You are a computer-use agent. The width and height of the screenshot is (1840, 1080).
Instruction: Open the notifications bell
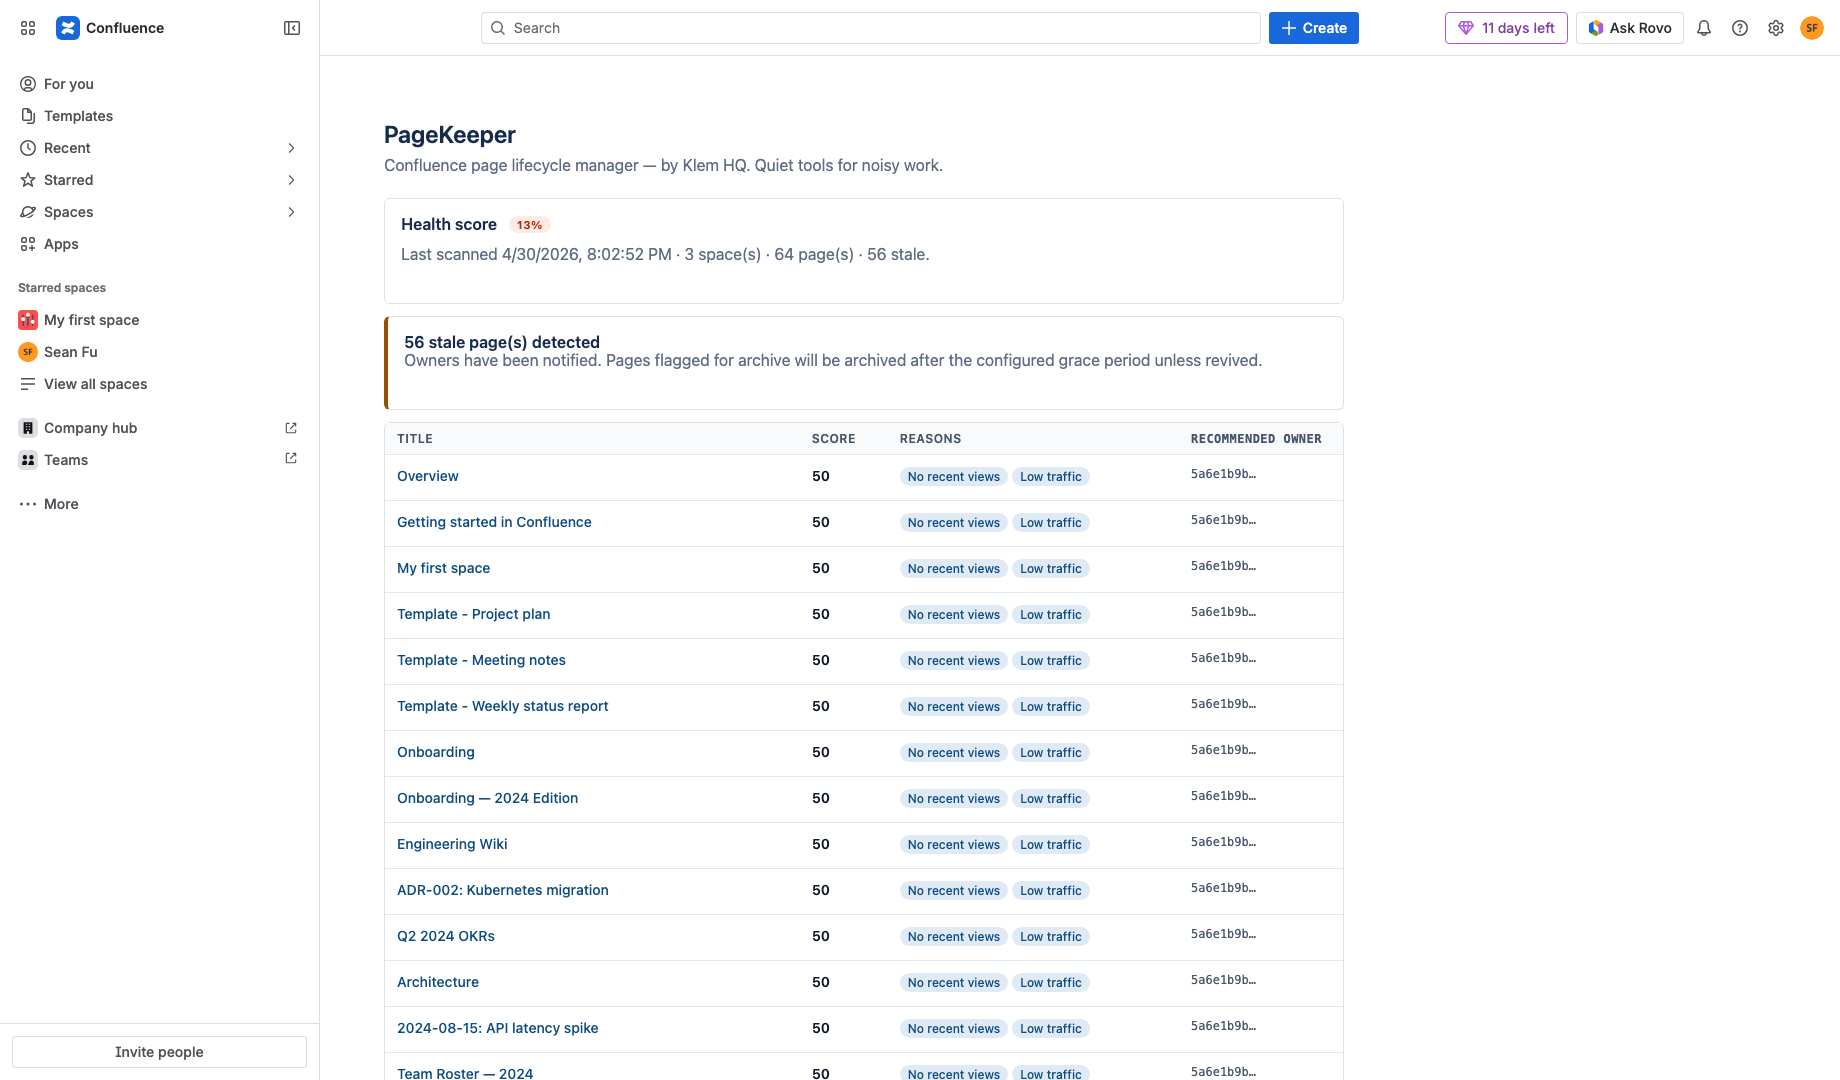tap(1704, 28)
